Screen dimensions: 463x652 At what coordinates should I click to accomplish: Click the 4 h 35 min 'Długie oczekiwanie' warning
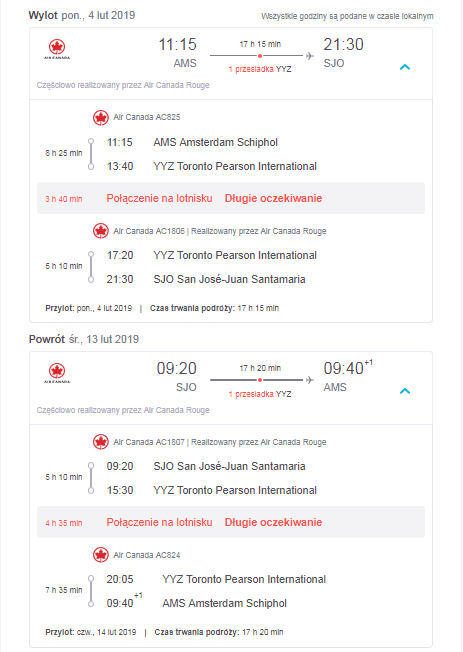point(273,522)
